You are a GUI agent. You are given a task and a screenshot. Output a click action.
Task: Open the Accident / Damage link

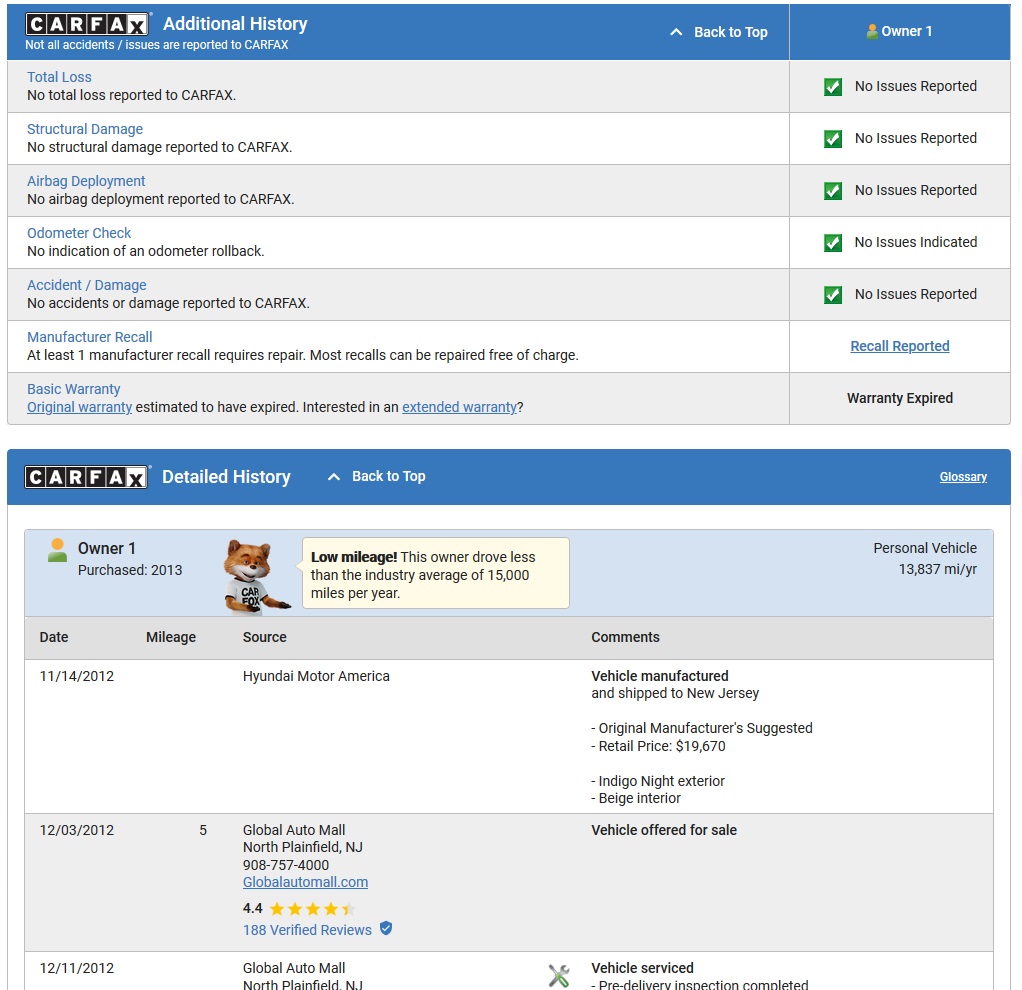(87, 285)
